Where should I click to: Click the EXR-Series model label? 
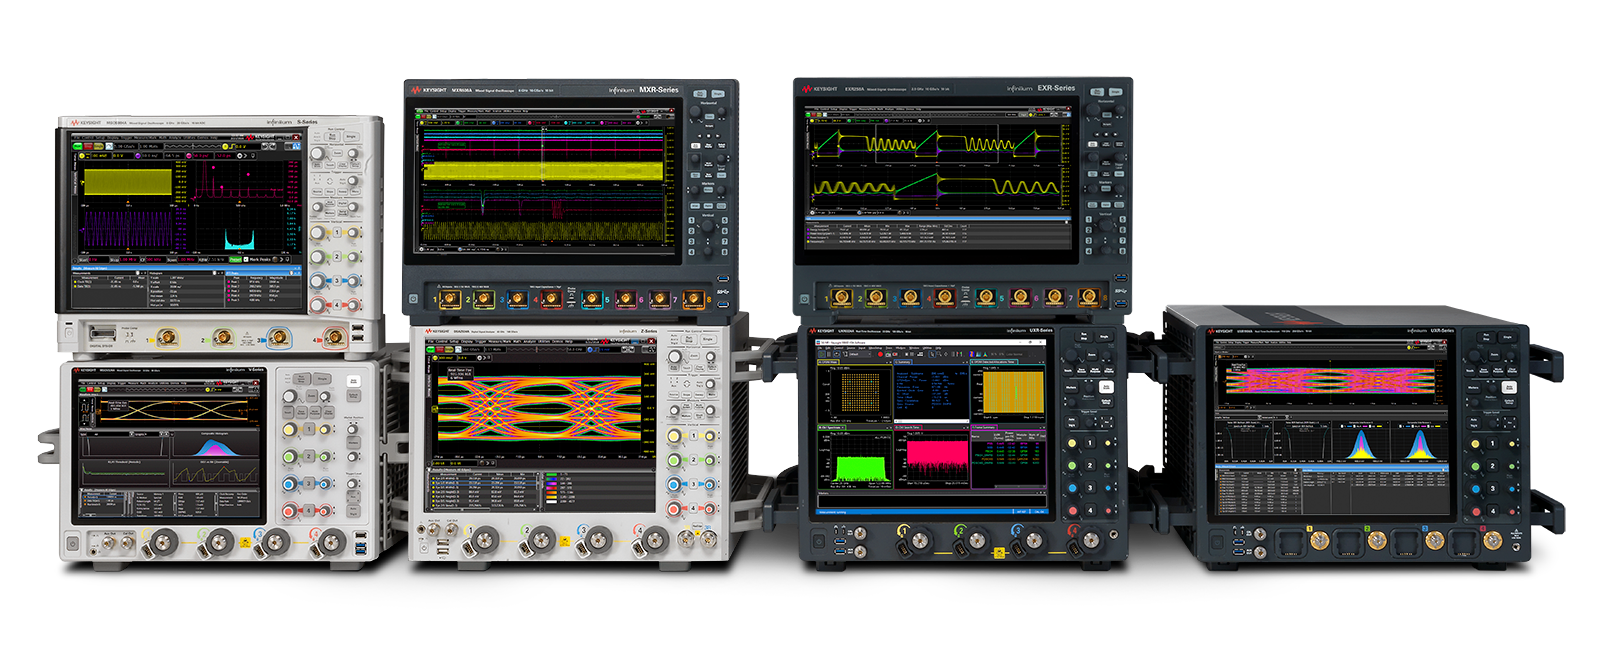coord(1056,88)
